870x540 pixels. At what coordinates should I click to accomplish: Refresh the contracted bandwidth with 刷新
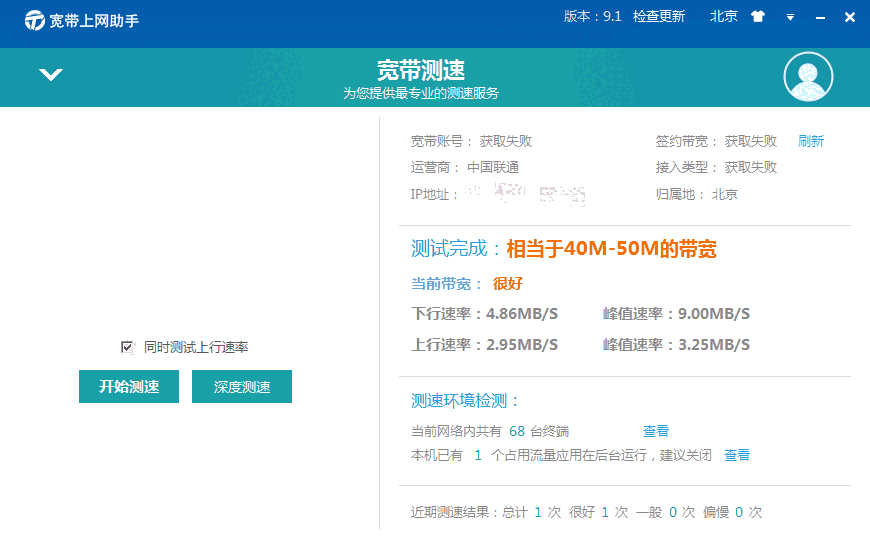tap(811, 141)
